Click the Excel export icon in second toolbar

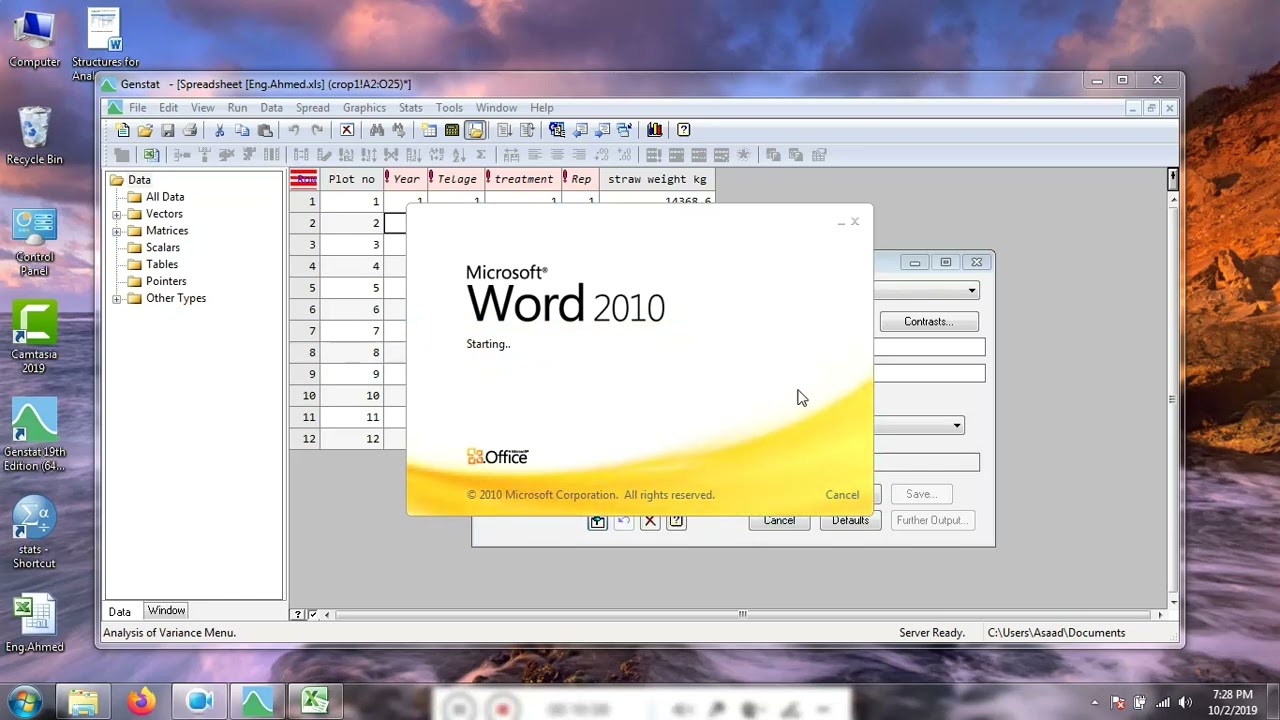point(151,155)
